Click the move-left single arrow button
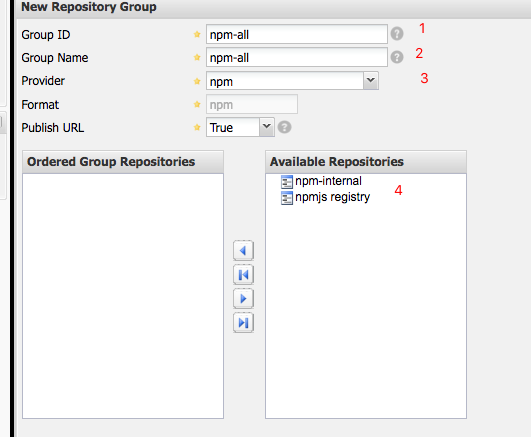This screenshot has width=531, height=437. tap(243, 251)
